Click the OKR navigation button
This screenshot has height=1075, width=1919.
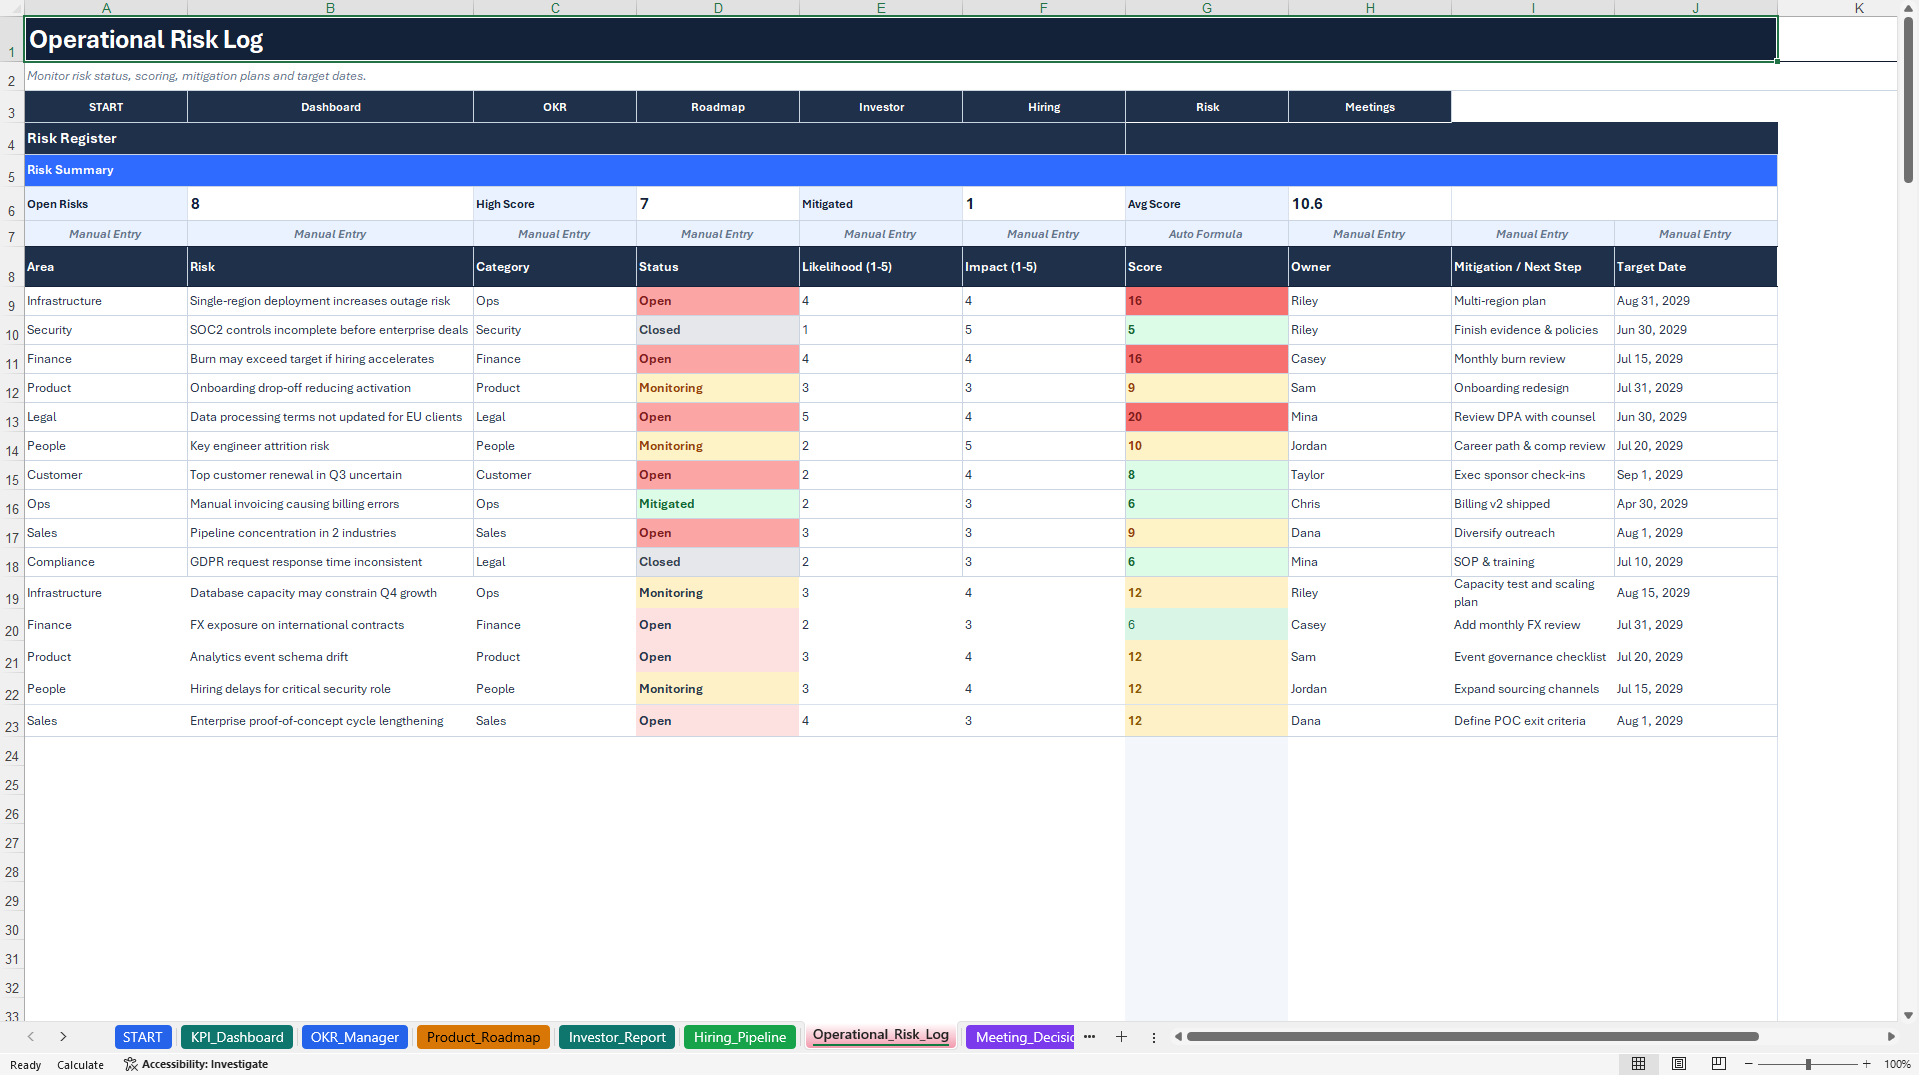[555, 107]
